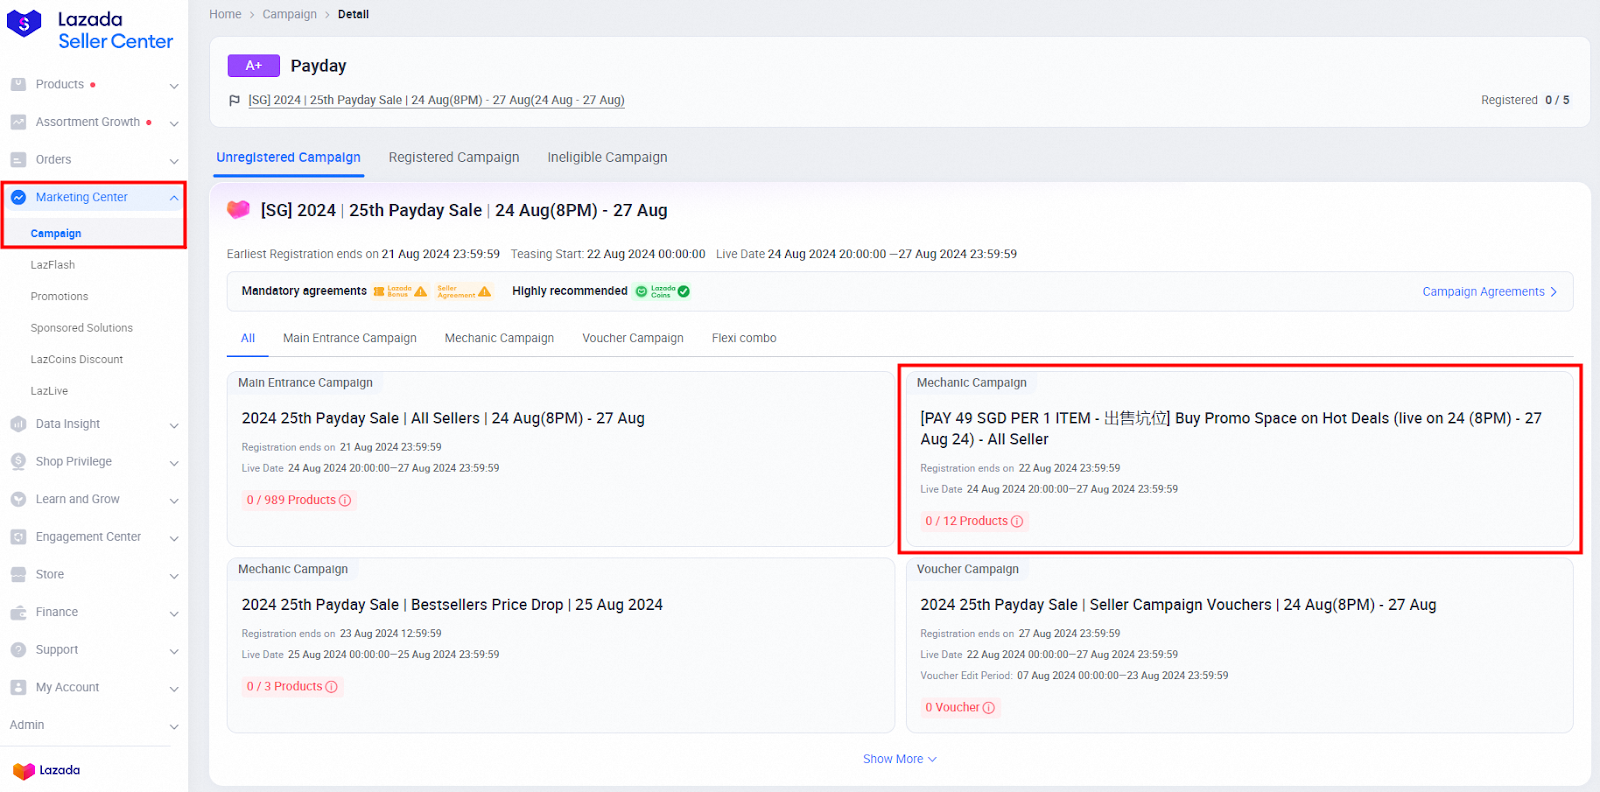Screen dimensions: 1600x792
Task: Switch to the Registered Campaign tab
Action: [x=454, y=157]
